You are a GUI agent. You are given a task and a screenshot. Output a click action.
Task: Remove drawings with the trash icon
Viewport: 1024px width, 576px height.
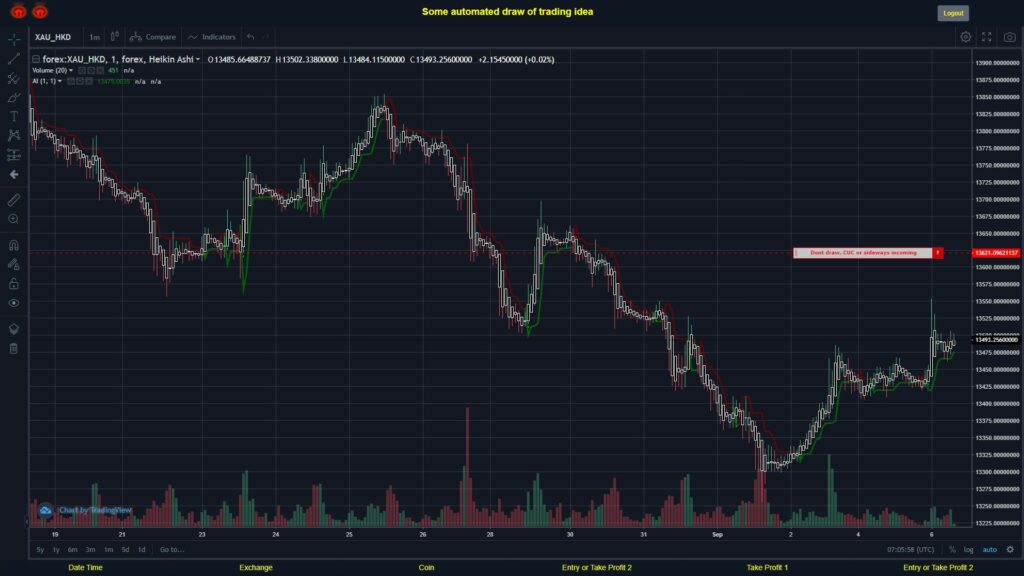click(14, 349)
